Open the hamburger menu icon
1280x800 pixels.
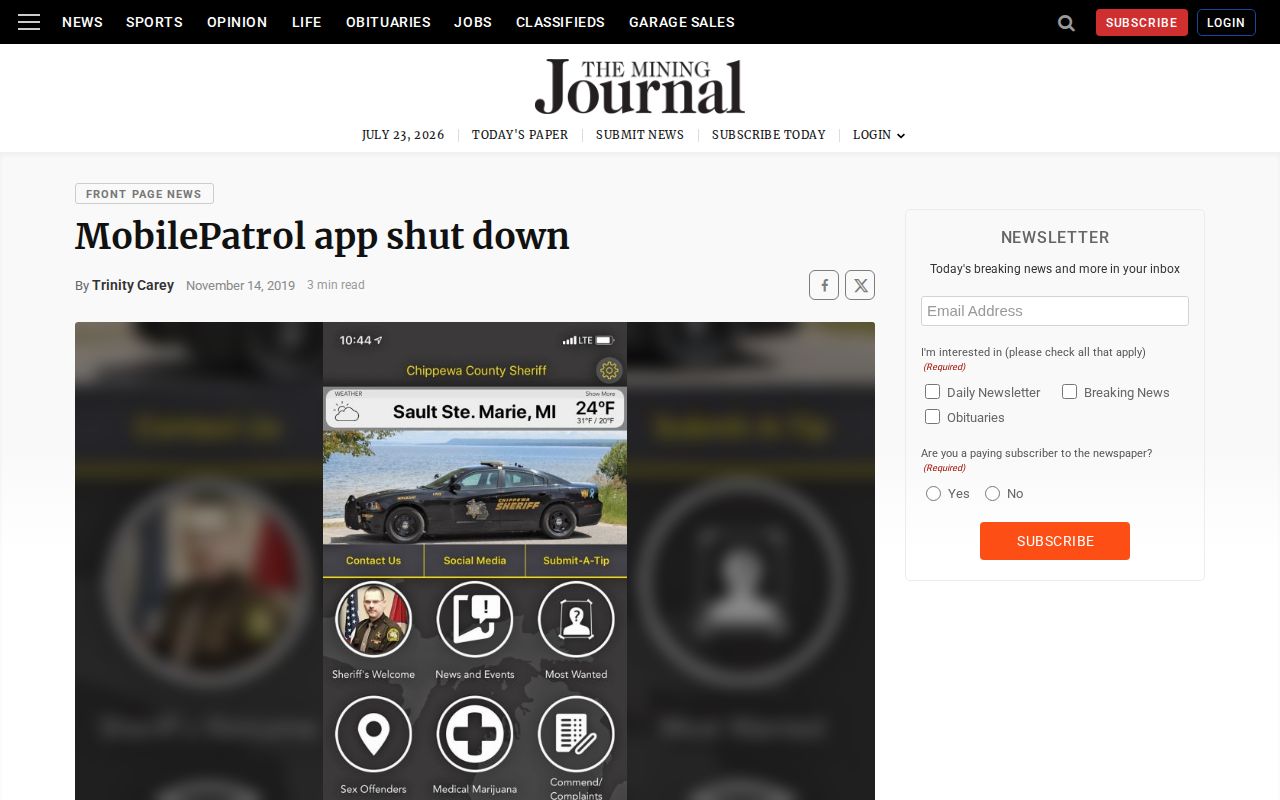pyautogui.click(x=29, y=22)
